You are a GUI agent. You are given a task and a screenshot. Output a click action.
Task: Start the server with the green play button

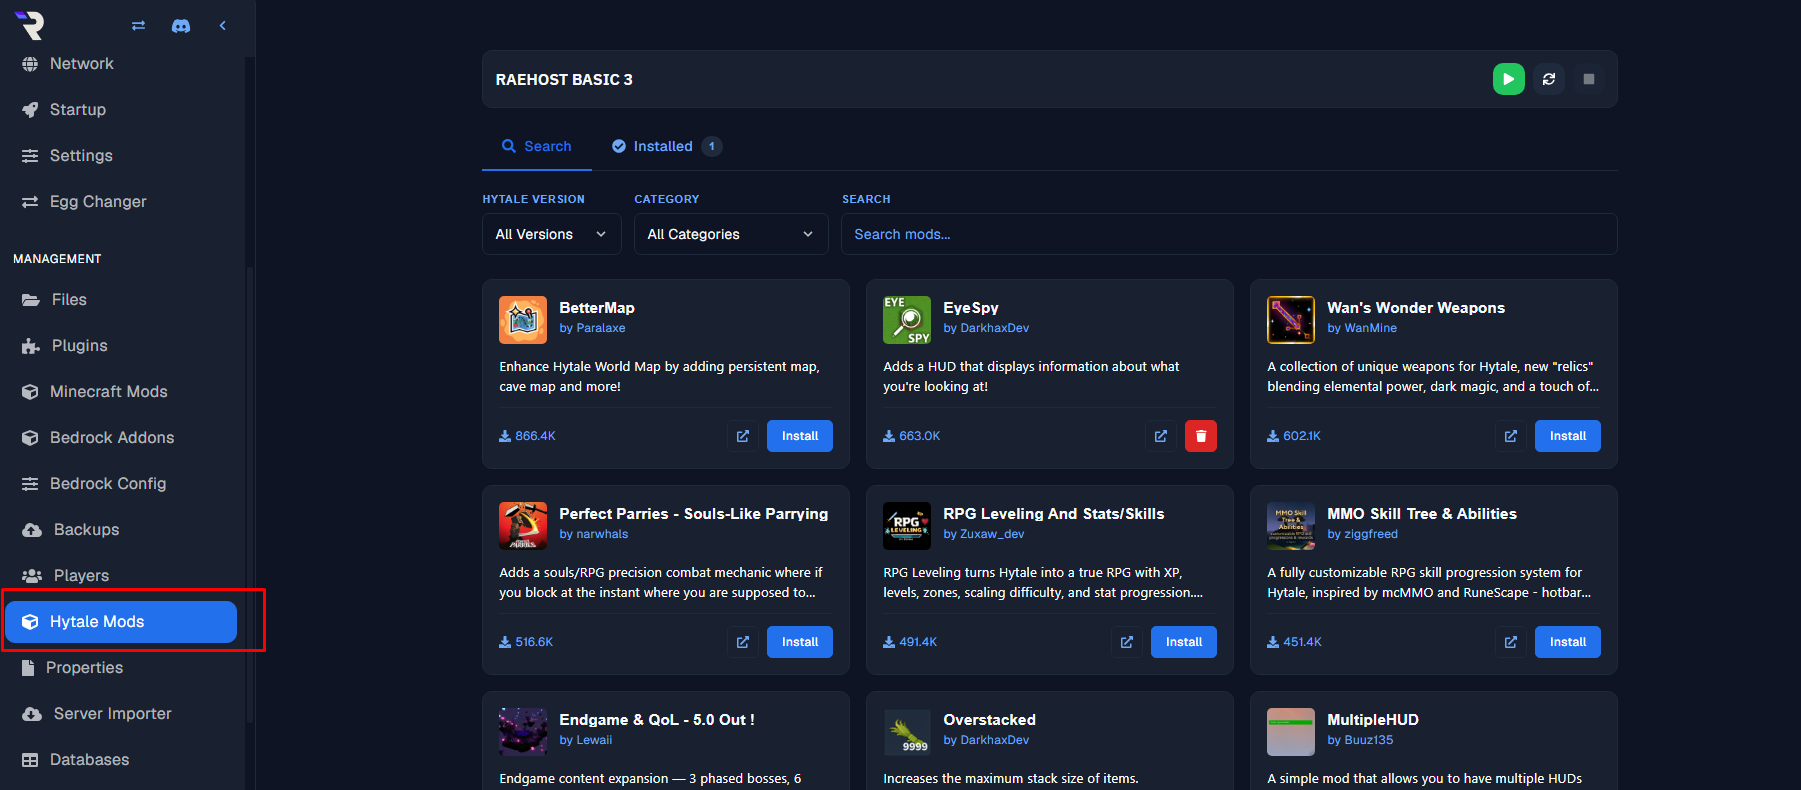pyautogui.click(x=1508, y=79)
